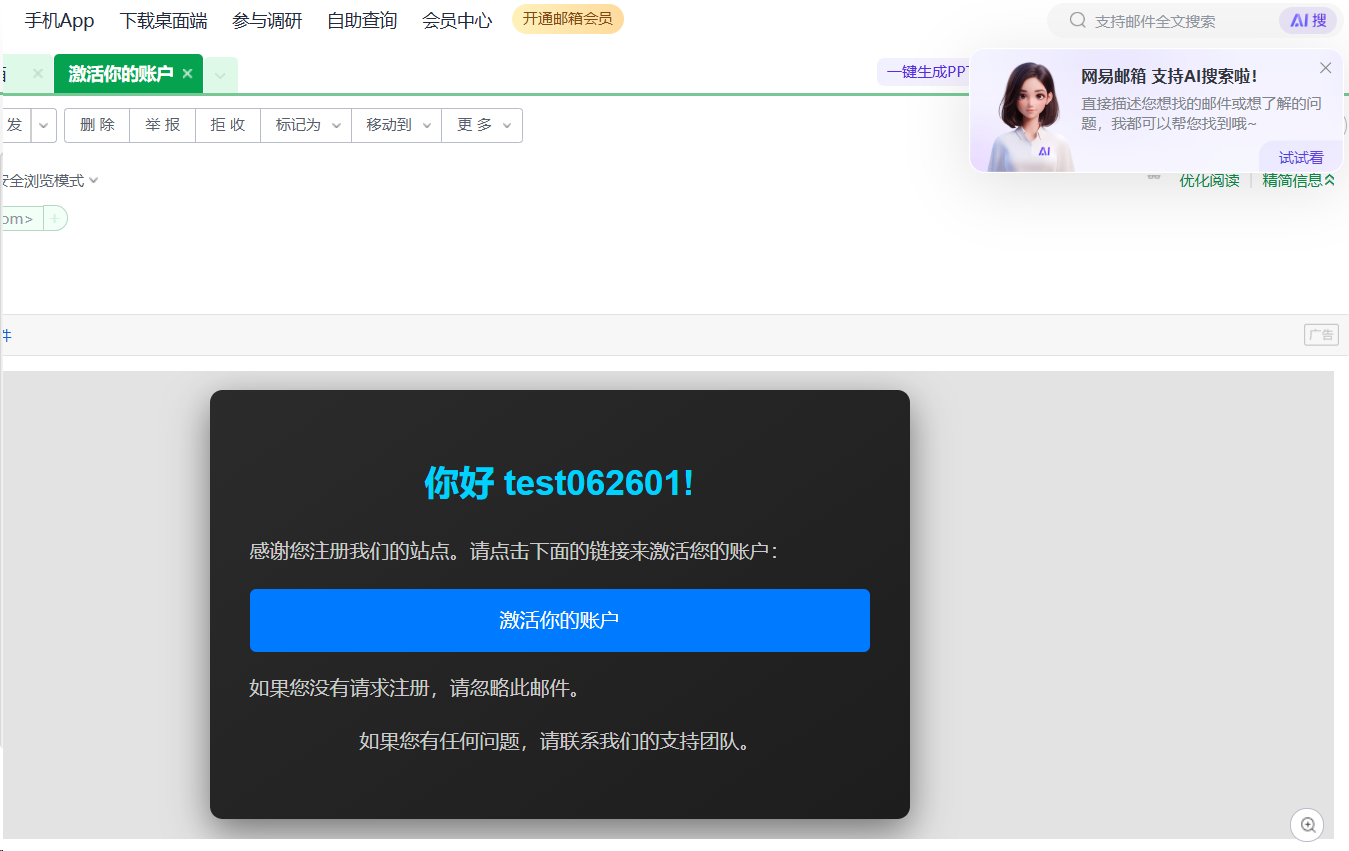Viewport: 1349px width, 851px height.
Task: Open the 更多 dropdown
Action: coord(482,125)
